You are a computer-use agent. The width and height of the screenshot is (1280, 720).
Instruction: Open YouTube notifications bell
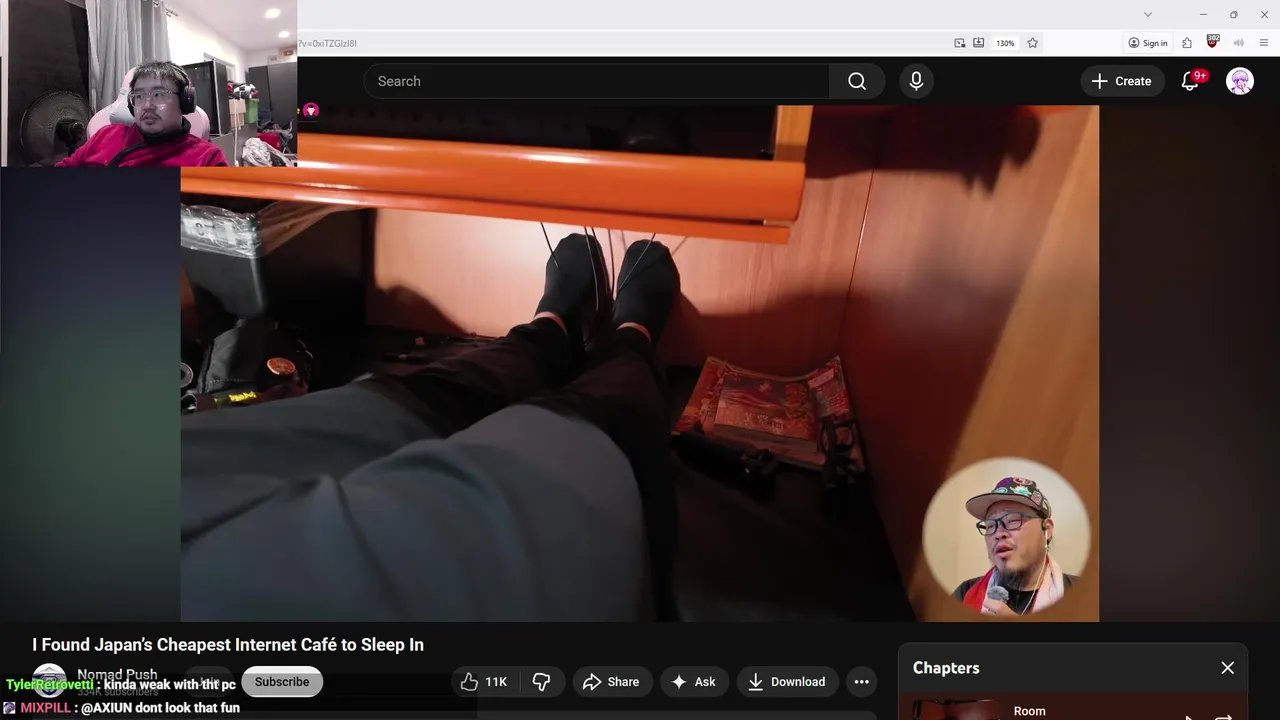click(x=1190, y=81)
